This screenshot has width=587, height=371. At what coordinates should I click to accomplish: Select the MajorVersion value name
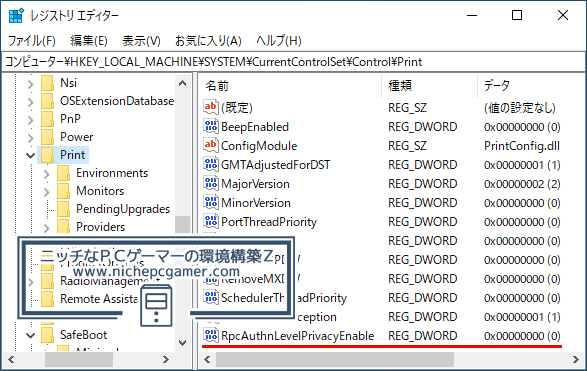255,184
